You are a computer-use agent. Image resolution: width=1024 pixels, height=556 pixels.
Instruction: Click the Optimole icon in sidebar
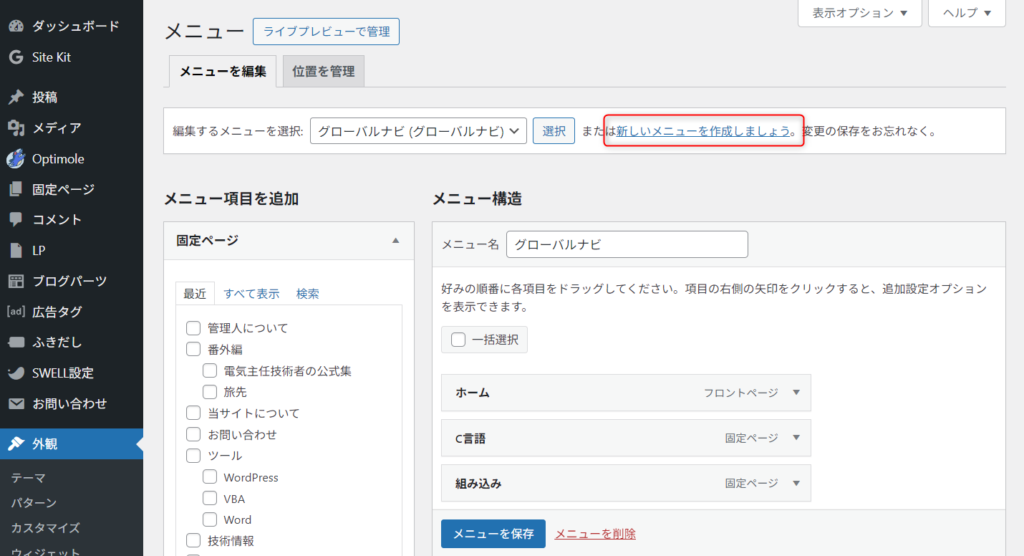[16, 159]
